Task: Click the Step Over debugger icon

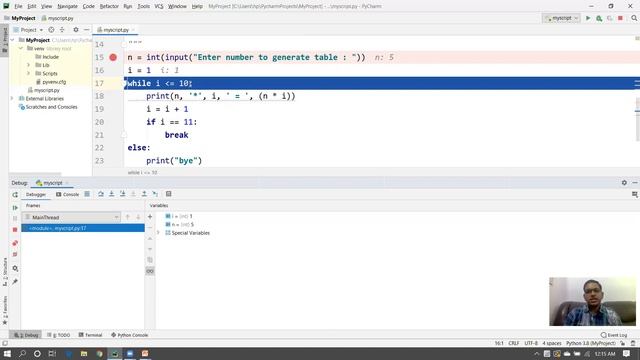Action: [100, 194]
